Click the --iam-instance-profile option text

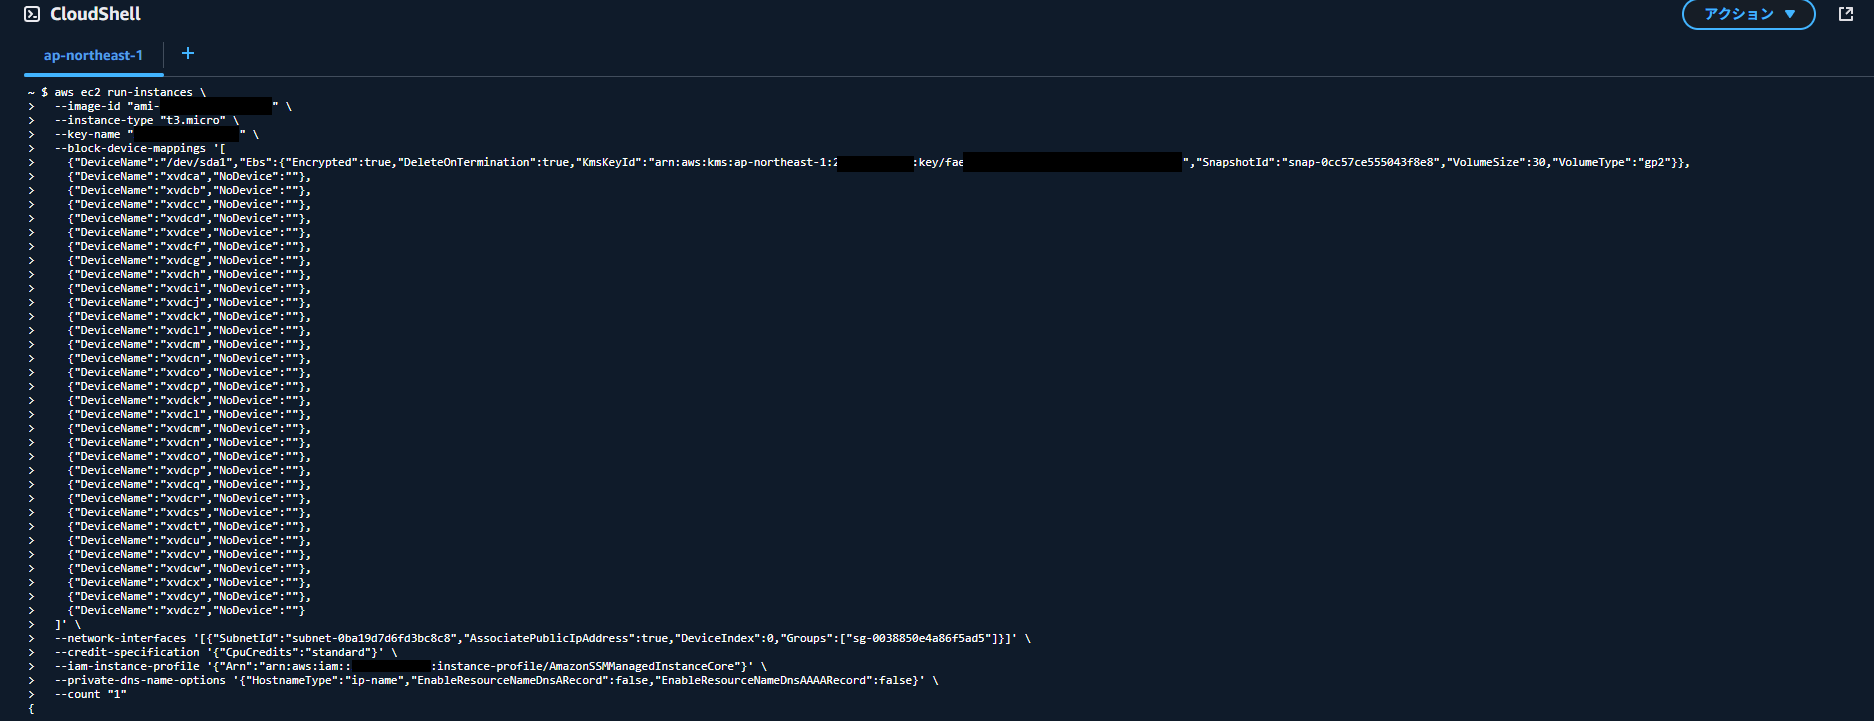coord(127,666)
